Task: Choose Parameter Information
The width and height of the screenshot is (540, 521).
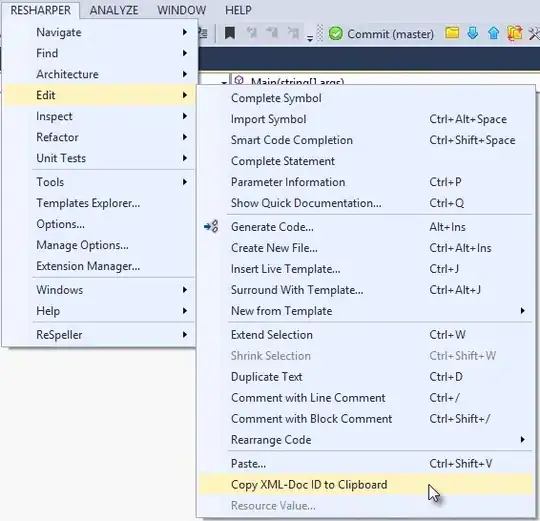Action: click(x=366, y=182)
